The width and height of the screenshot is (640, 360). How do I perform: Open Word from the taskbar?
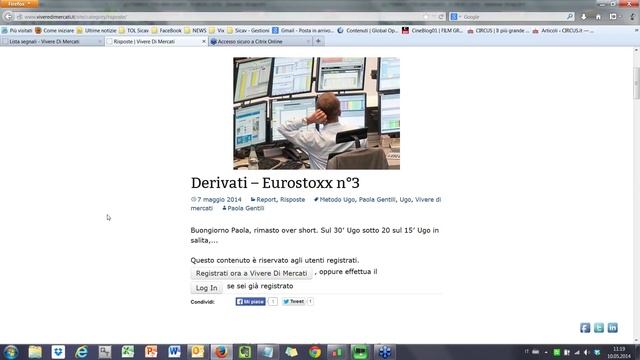[x=174, y=352]
